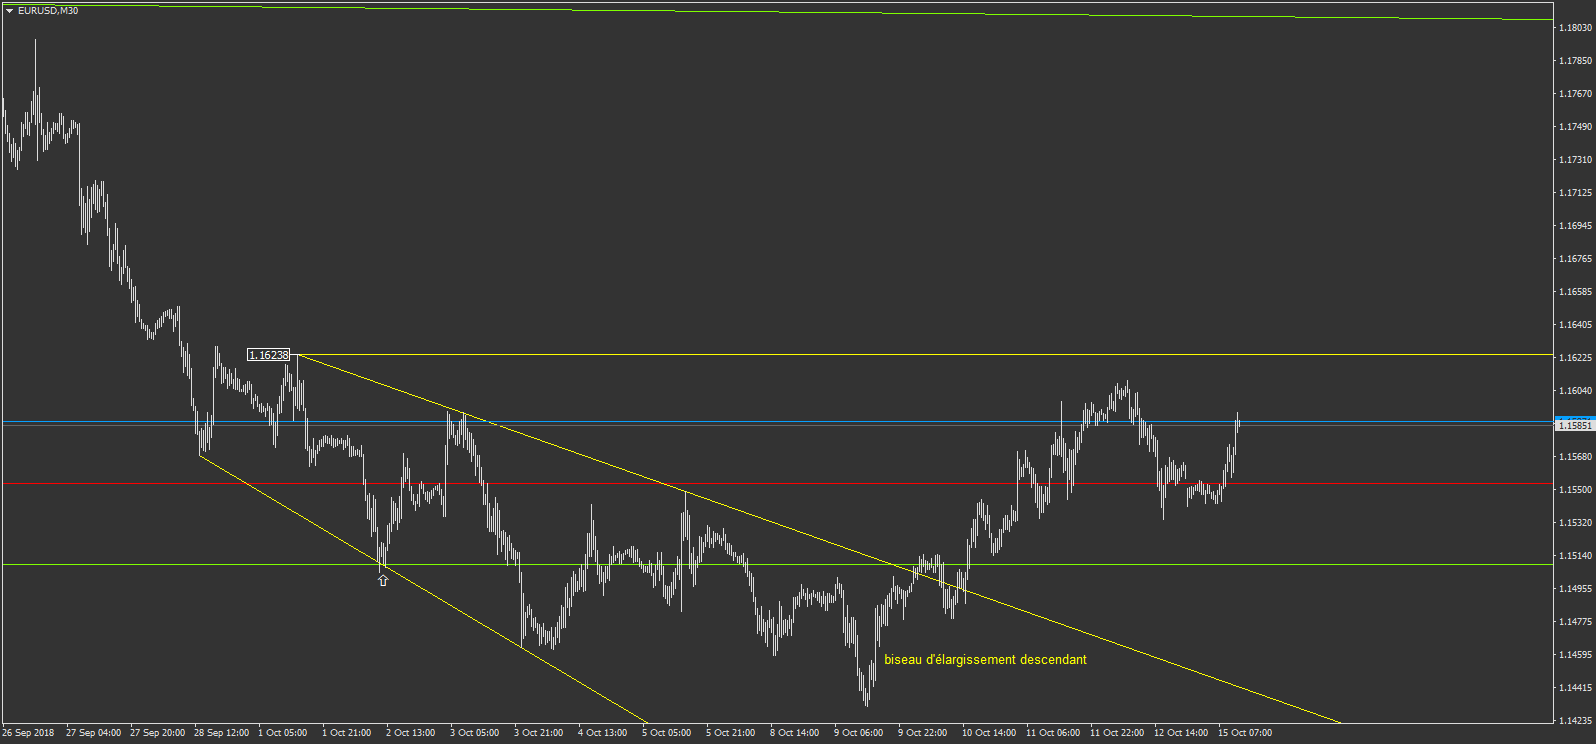
Task: Open the dropdown triangle beside EURUSD,M30
Action: [x=9, y=11]
